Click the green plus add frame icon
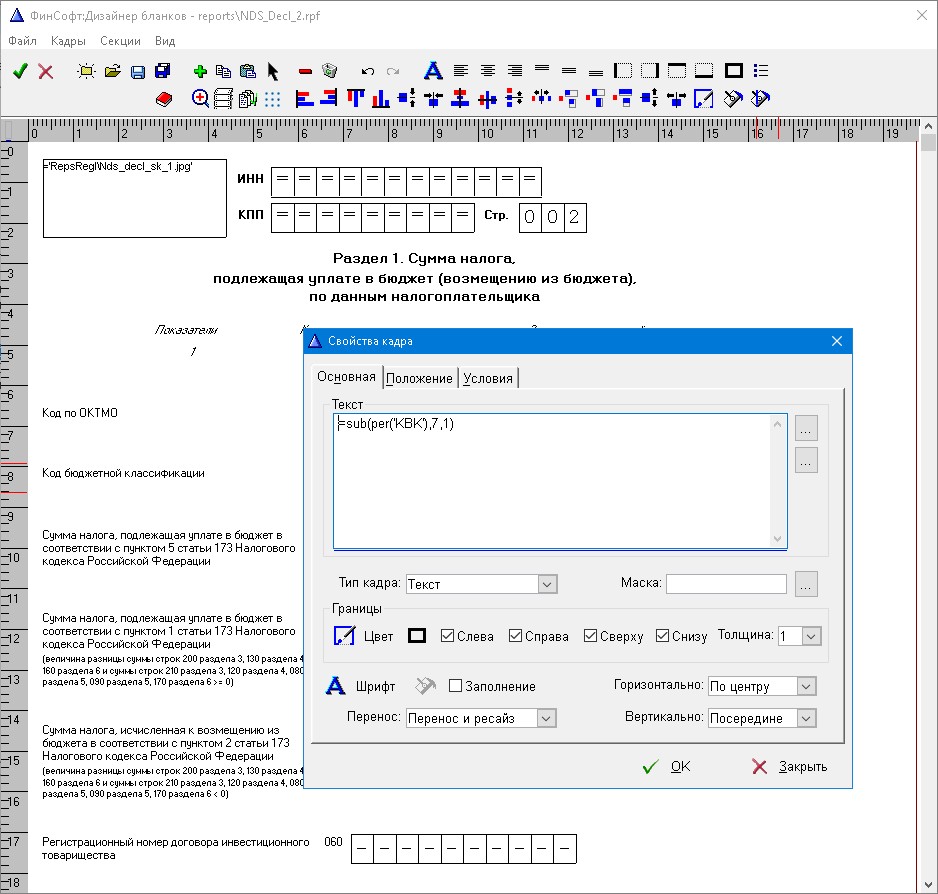The height and width of the screenshot is (894, 938). click(200, 71)
